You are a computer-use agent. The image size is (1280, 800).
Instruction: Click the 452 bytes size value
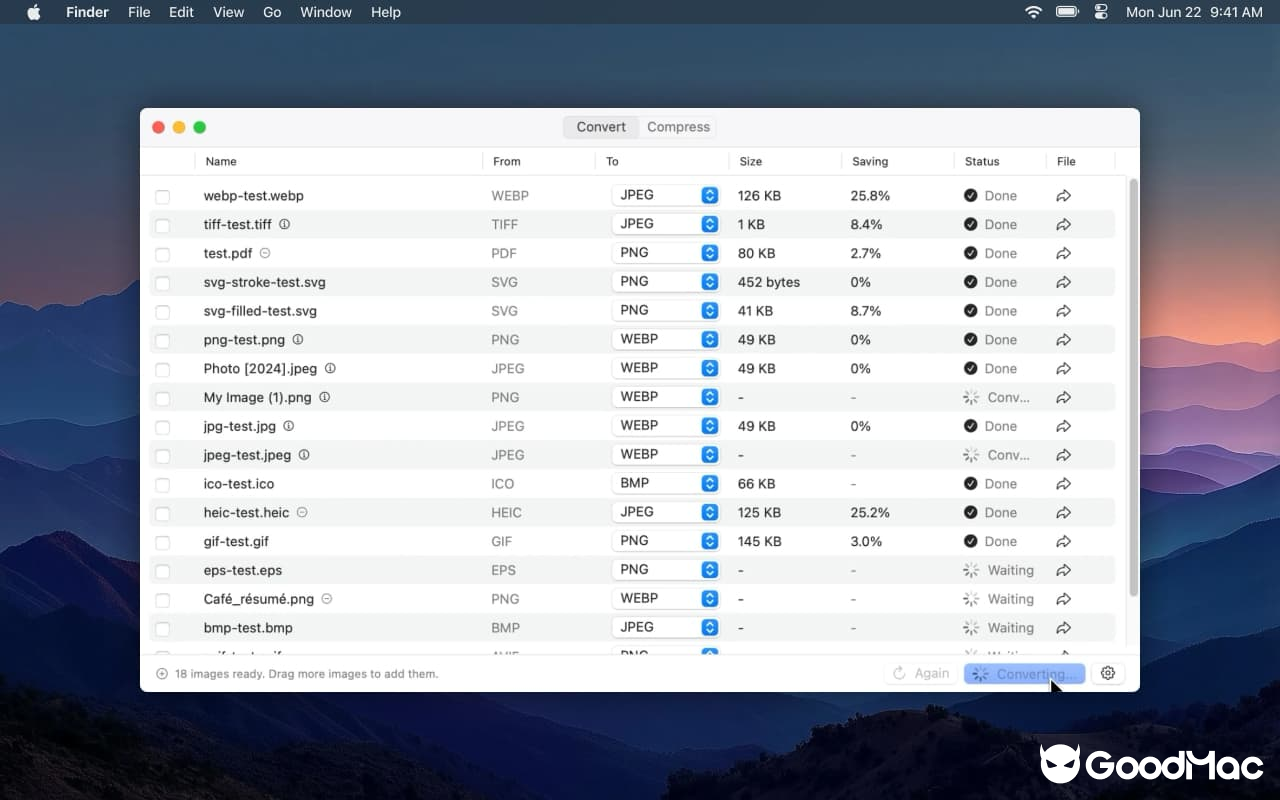(769, 282)
